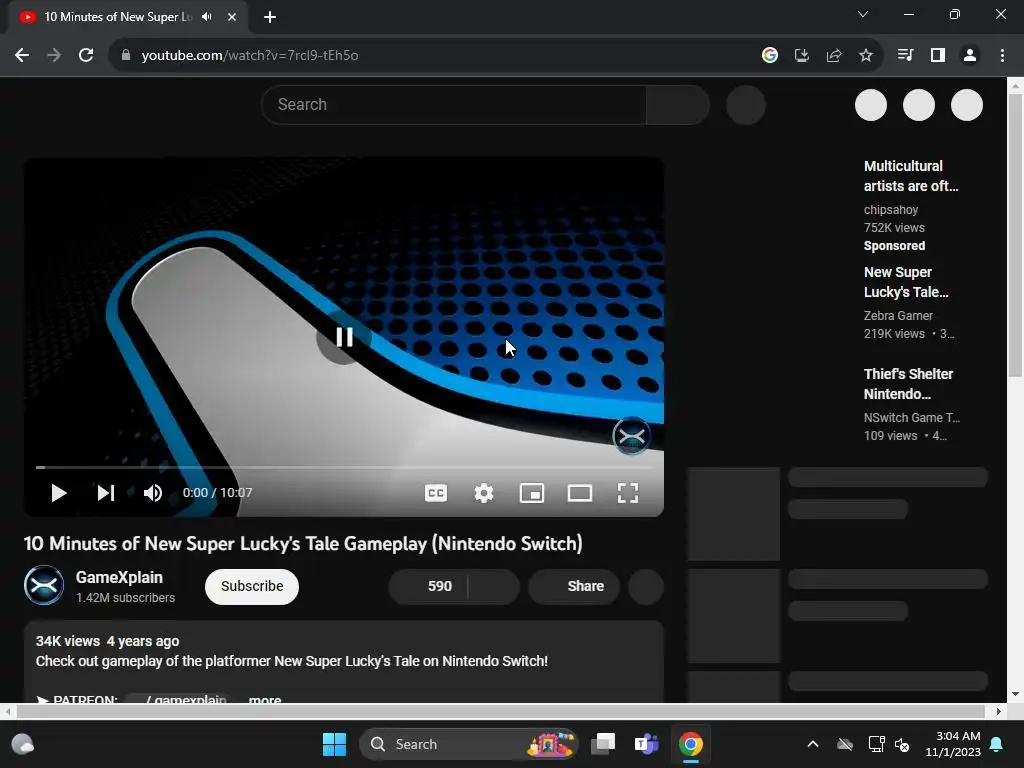Click the YouTube search field
This screenshot has width=1024, height=768.
pos(454,104)
